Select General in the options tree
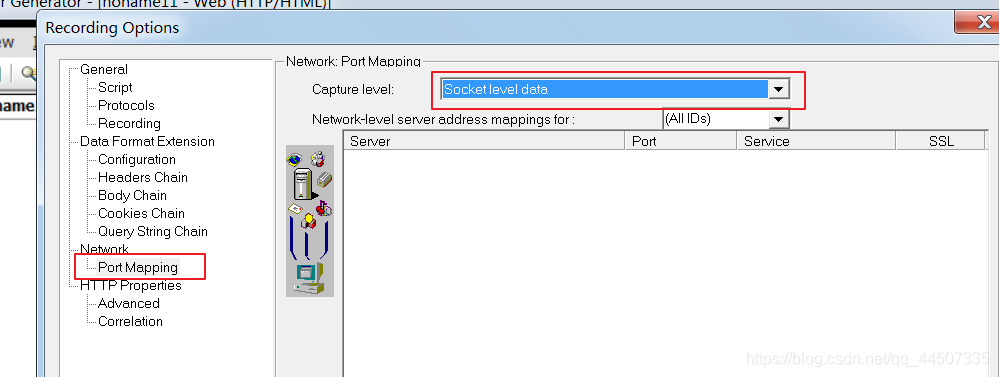The width and height of the screenshot is (999, 377). coord(104,69)
